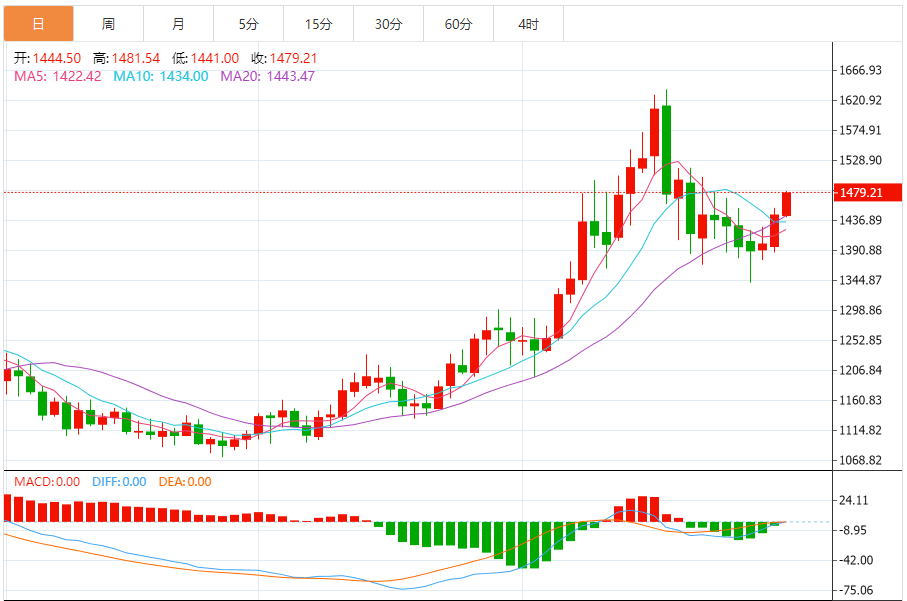
Task: Click the 1620.92 price axis label
Action: [x=861, y=101]
